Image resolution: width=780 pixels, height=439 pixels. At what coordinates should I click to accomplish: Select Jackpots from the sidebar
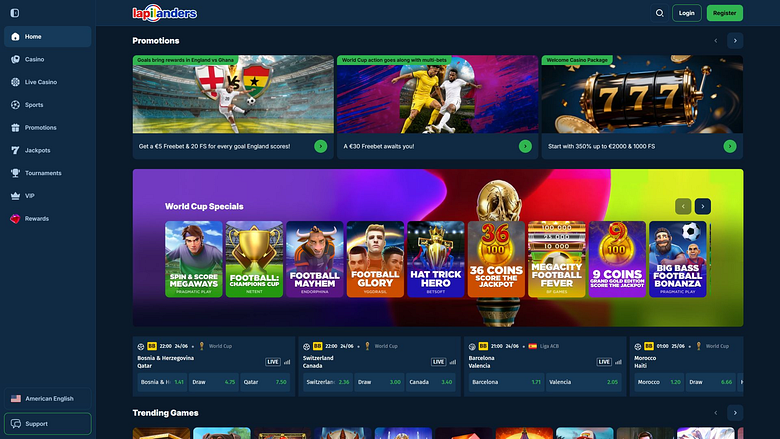coord(48,150)
